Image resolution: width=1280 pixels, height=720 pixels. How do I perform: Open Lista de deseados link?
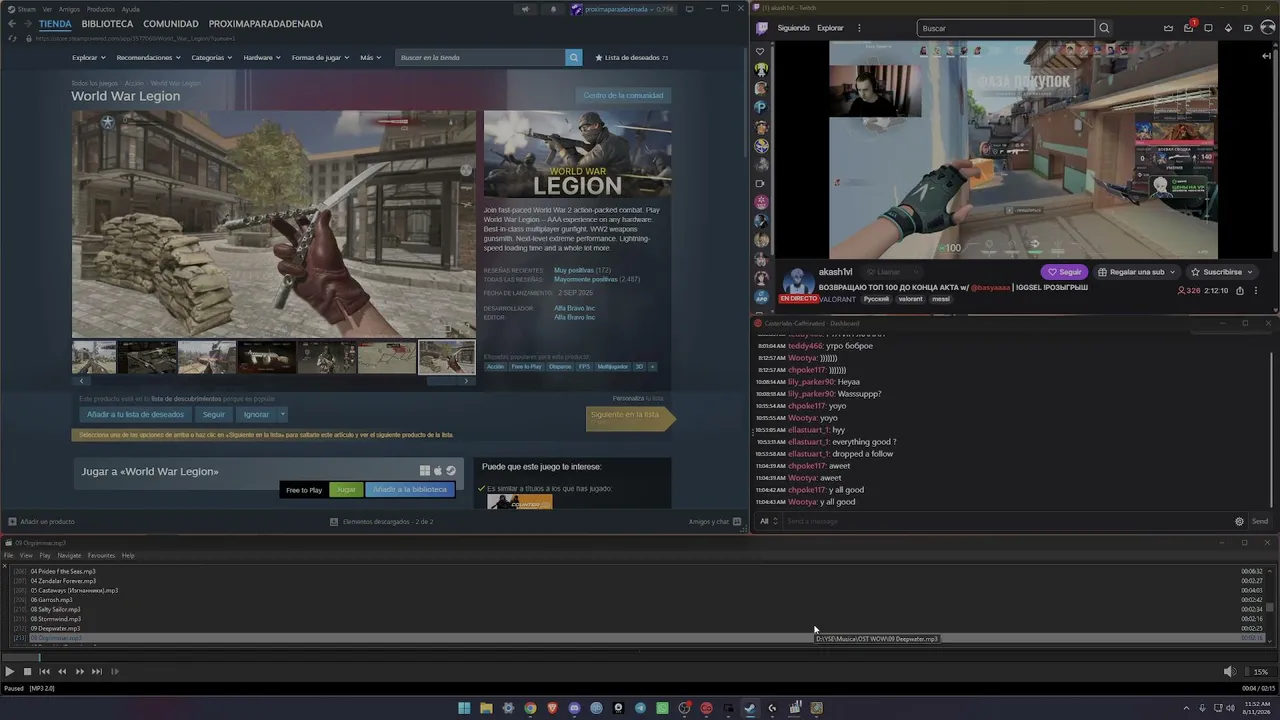click(x=632, y=58)
